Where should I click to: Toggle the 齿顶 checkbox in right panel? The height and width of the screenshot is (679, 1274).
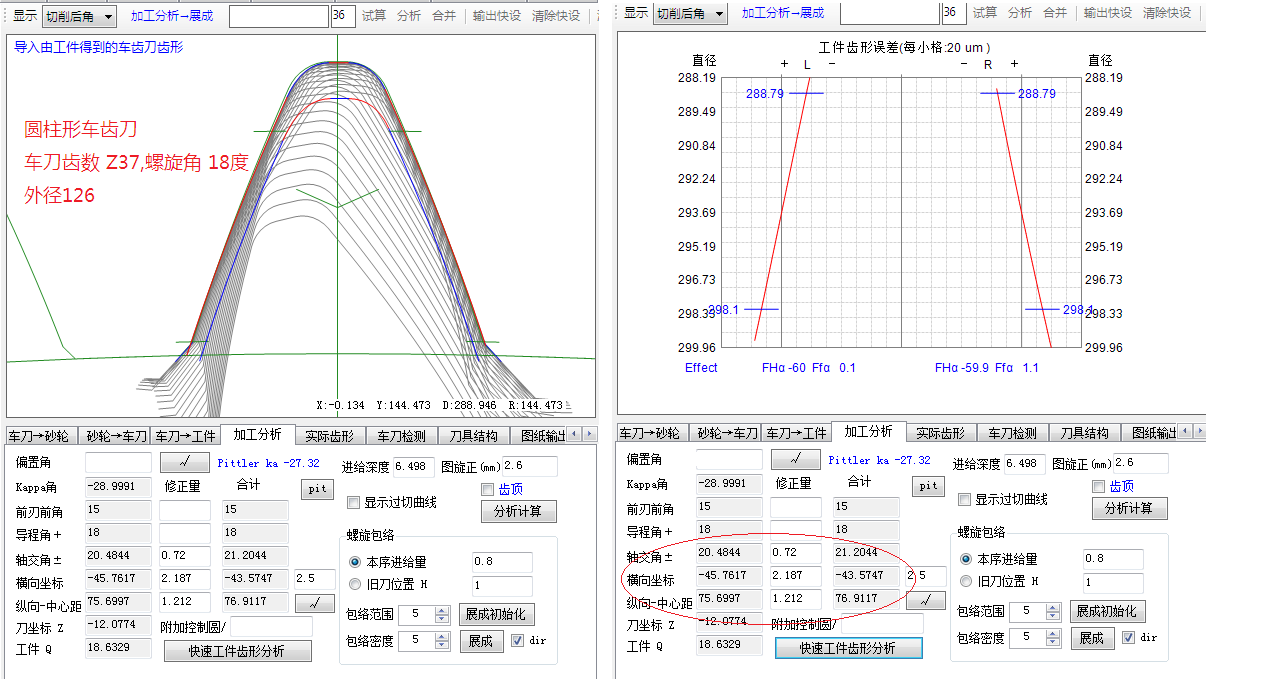[1099, 486]
